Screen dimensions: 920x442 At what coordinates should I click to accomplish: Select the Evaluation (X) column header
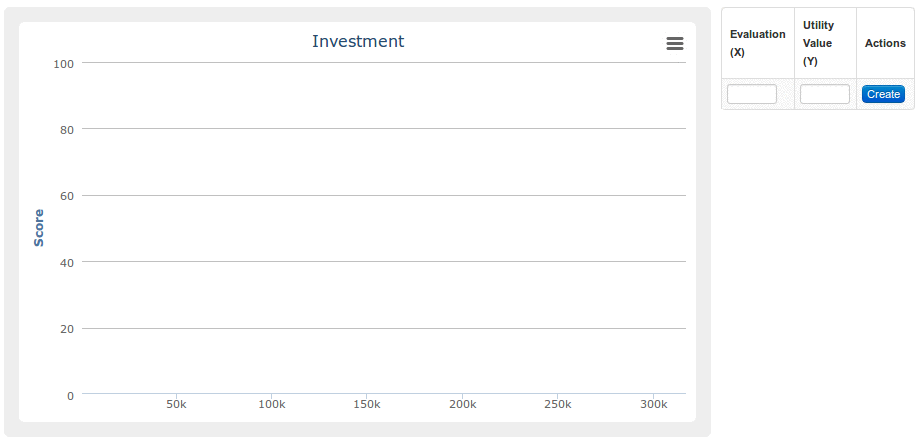click(757, 43)
